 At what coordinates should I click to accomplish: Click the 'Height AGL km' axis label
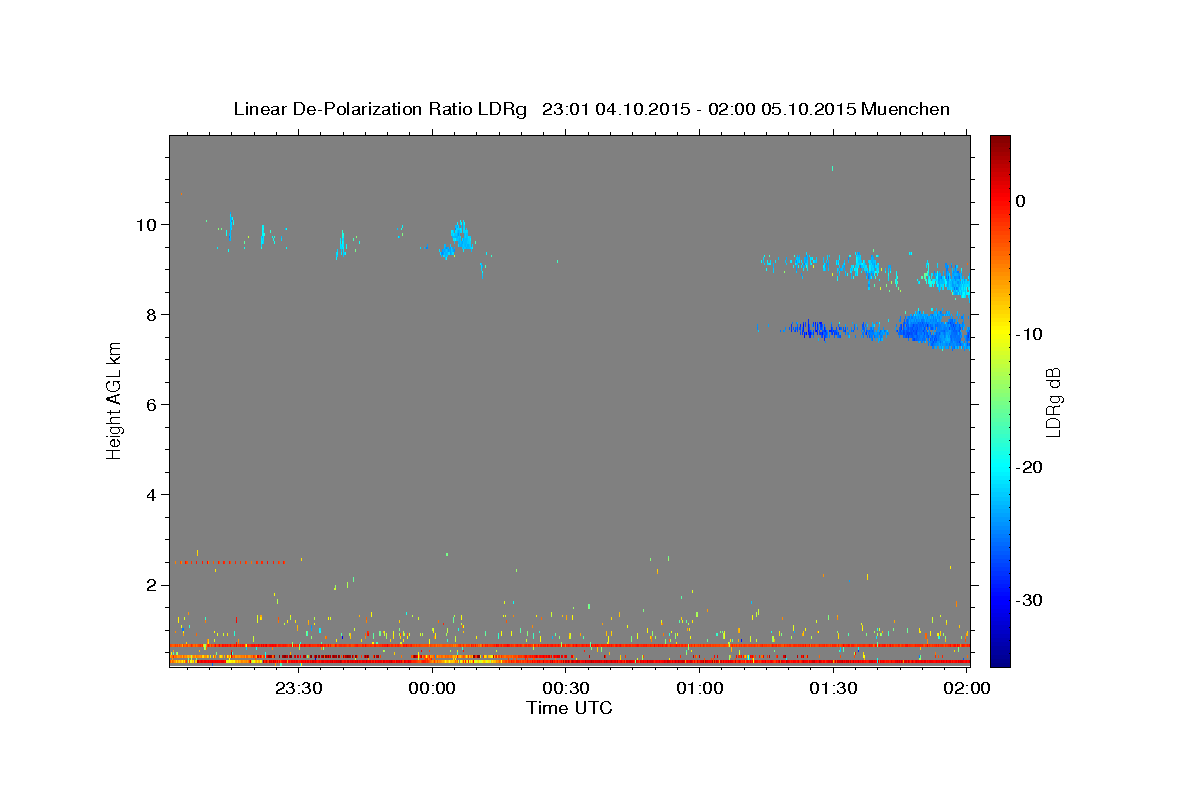115,400
